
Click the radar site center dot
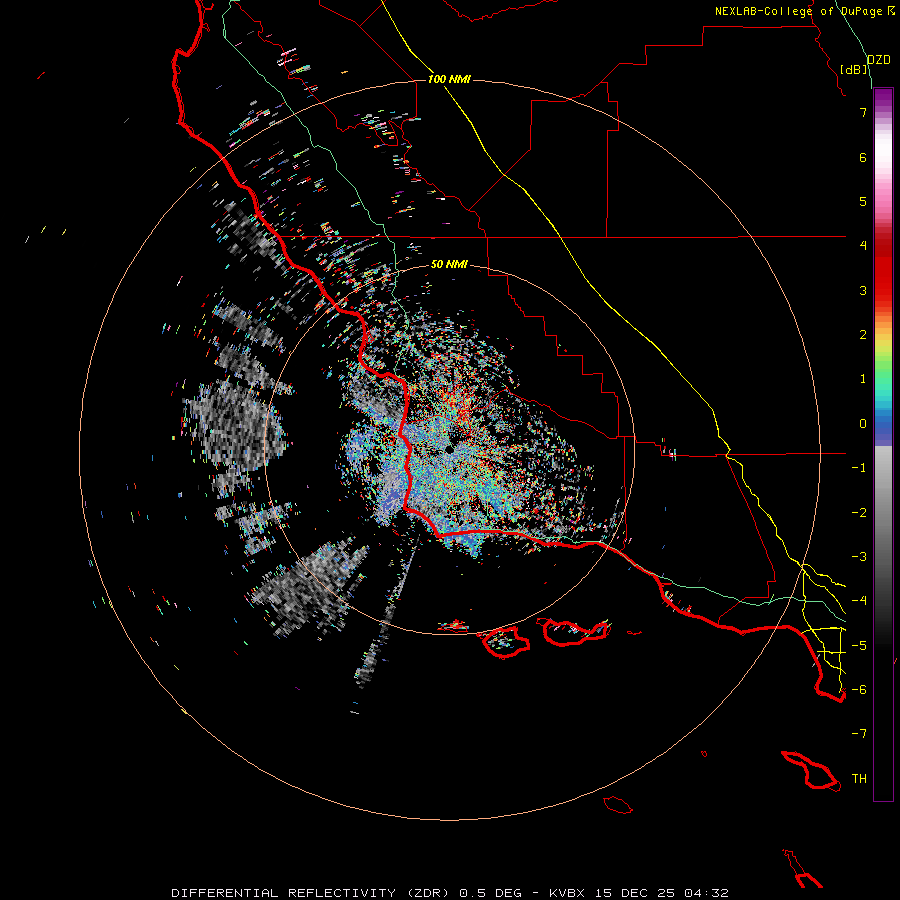449,449
